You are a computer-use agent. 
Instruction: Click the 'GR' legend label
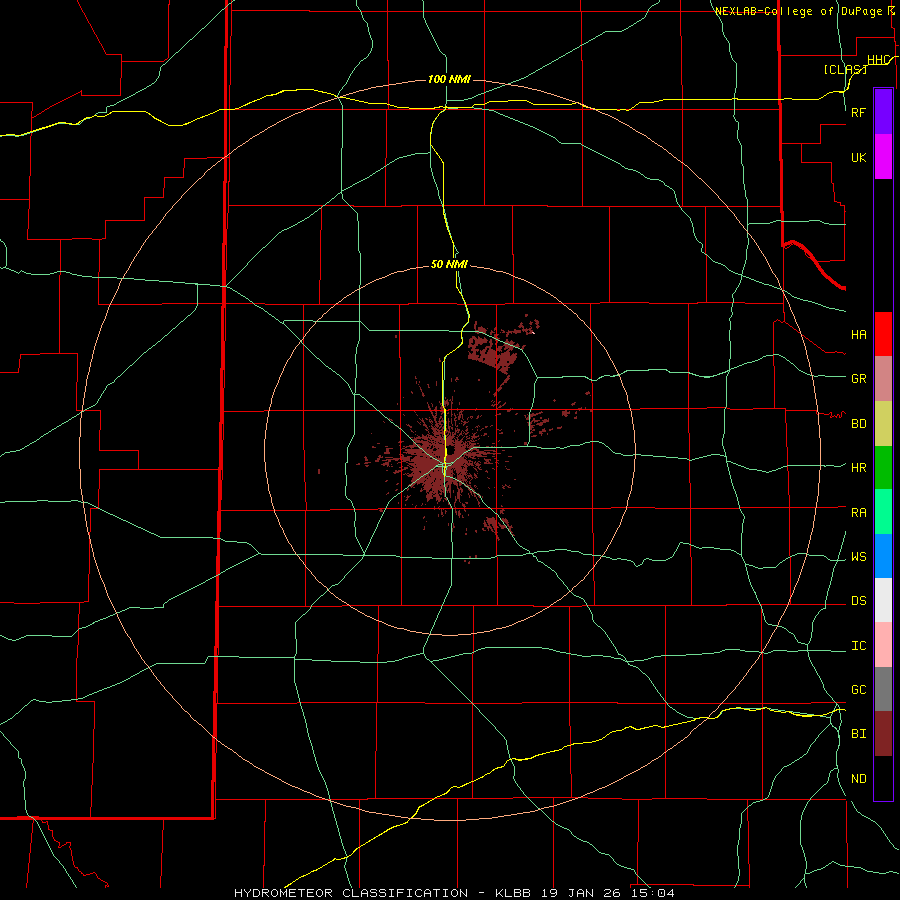point(858,379)
